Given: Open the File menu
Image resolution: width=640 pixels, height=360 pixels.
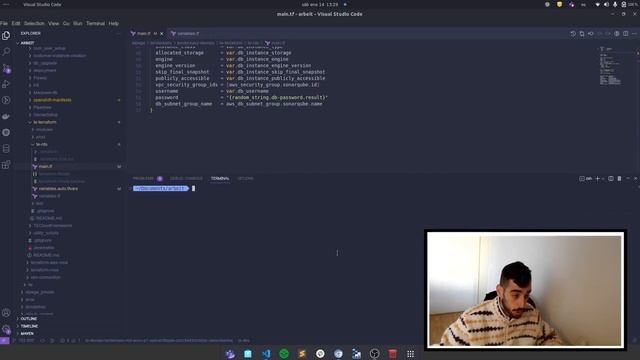Looking at the screenshot, I should [4, 23].
